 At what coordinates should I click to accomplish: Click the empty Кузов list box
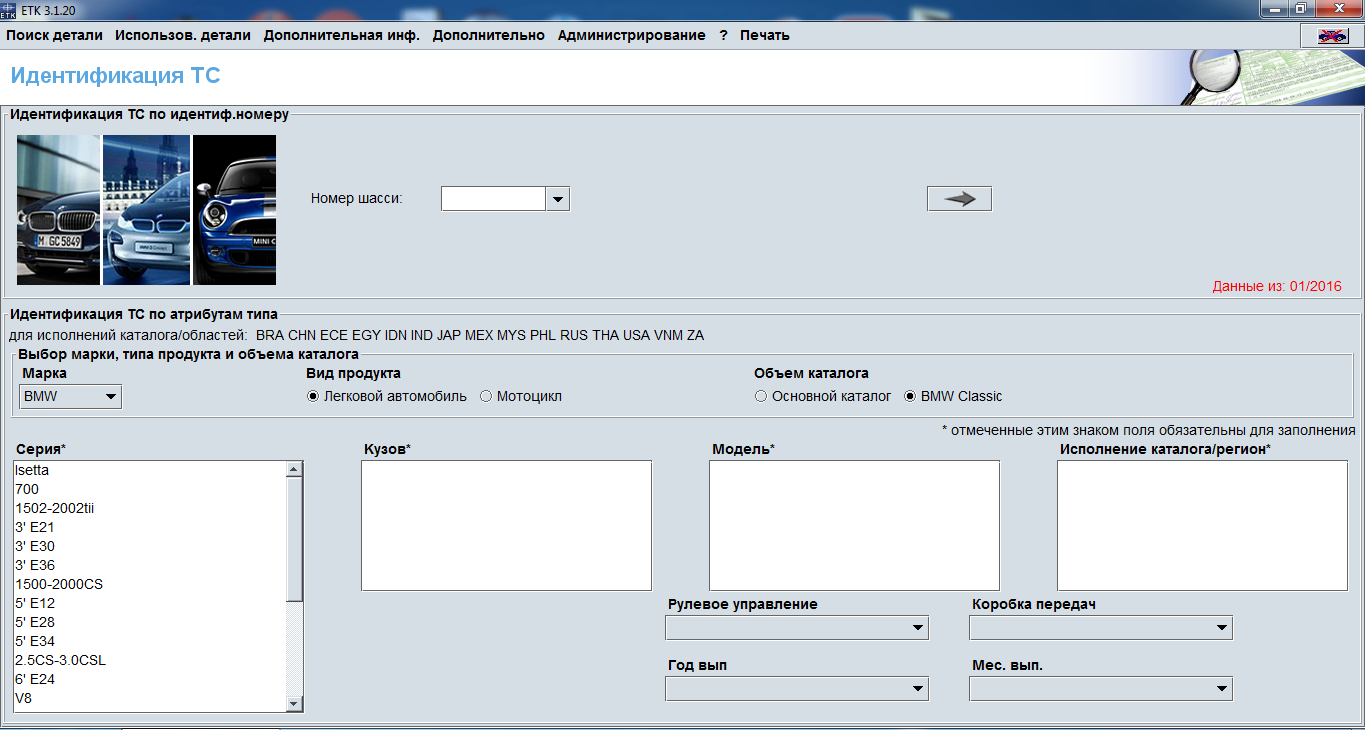point(506,526)
